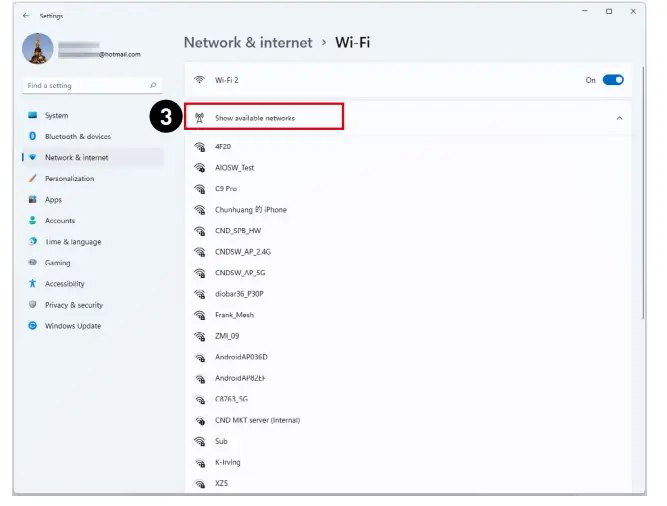Click the Bluetooth & devices icon
The image size is (667, 506).
pos(33,137)
